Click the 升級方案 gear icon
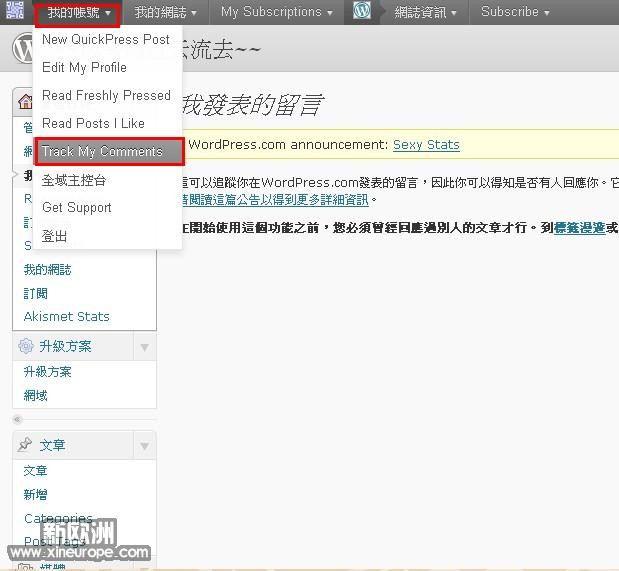 point(26,346)
